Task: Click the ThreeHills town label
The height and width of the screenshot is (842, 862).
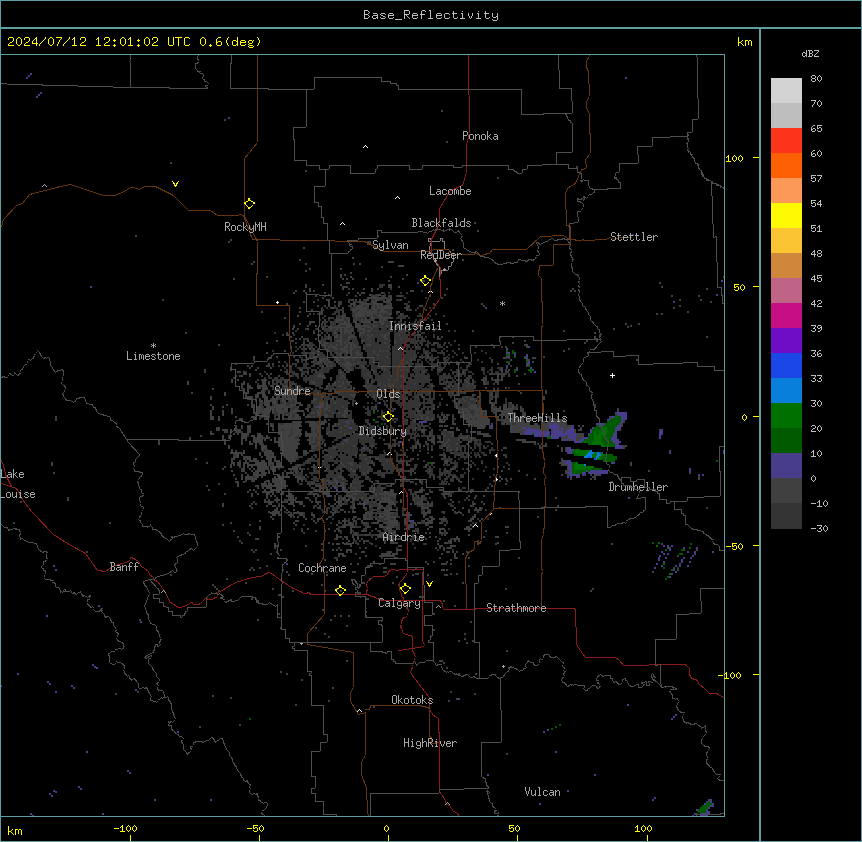Action: point(537,418)
